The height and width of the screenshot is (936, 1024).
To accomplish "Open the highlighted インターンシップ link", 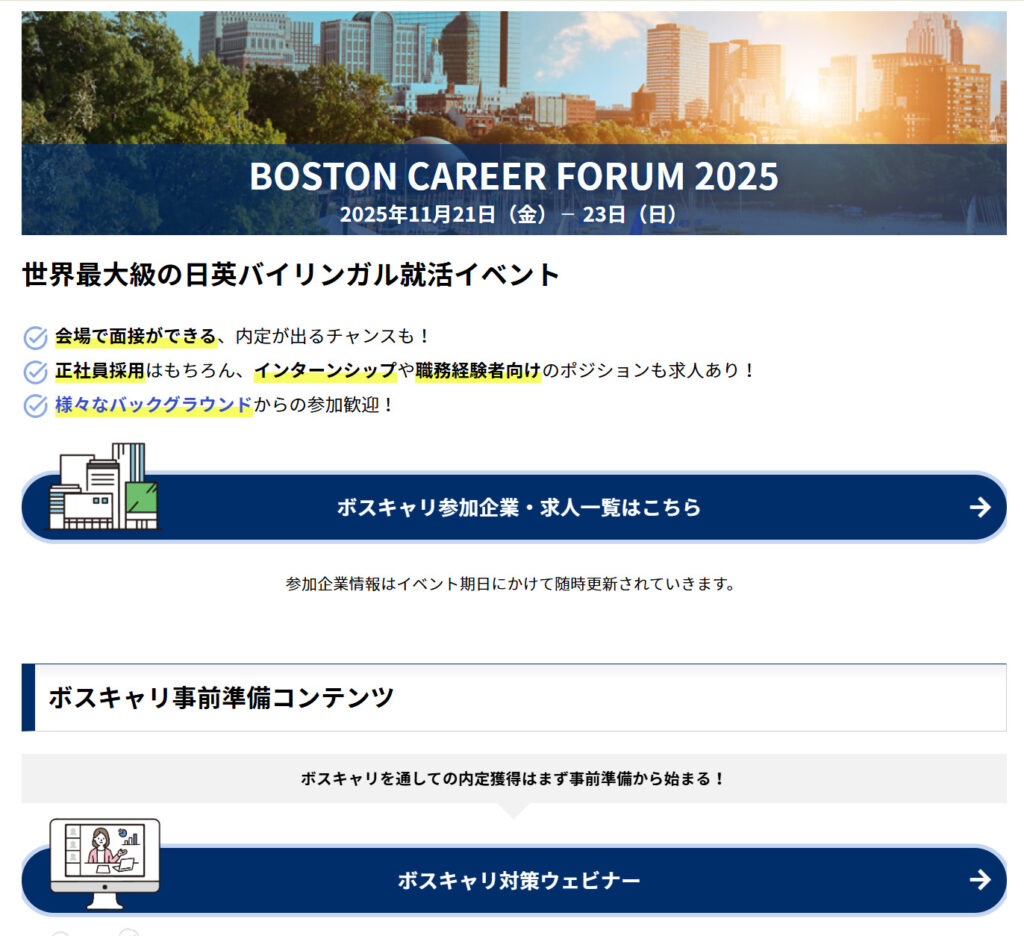I will click(x=327, y=372).
